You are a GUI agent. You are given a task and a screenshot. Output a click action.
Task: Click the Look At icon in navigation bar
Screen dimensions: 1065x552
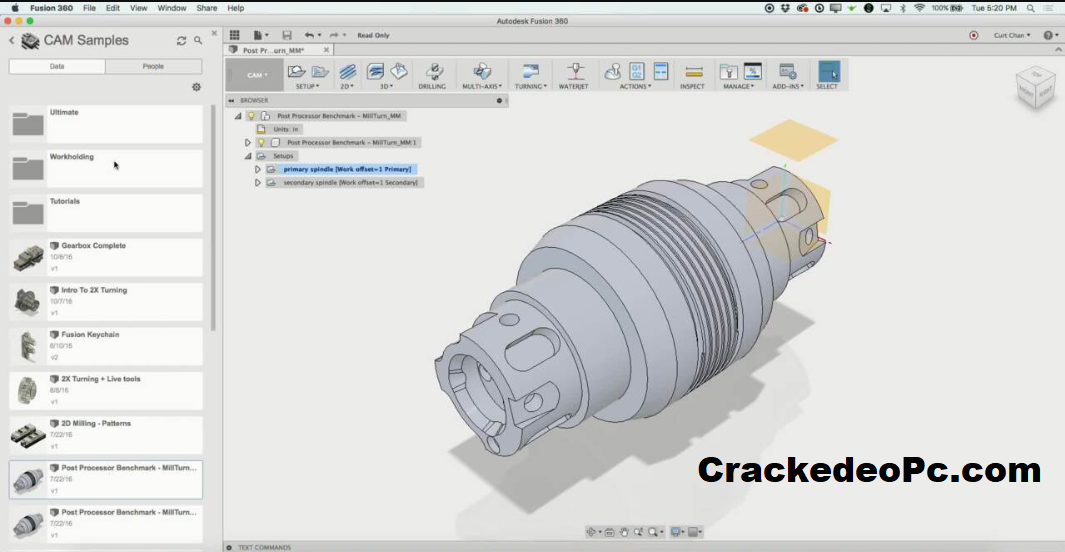pos(609,532)
